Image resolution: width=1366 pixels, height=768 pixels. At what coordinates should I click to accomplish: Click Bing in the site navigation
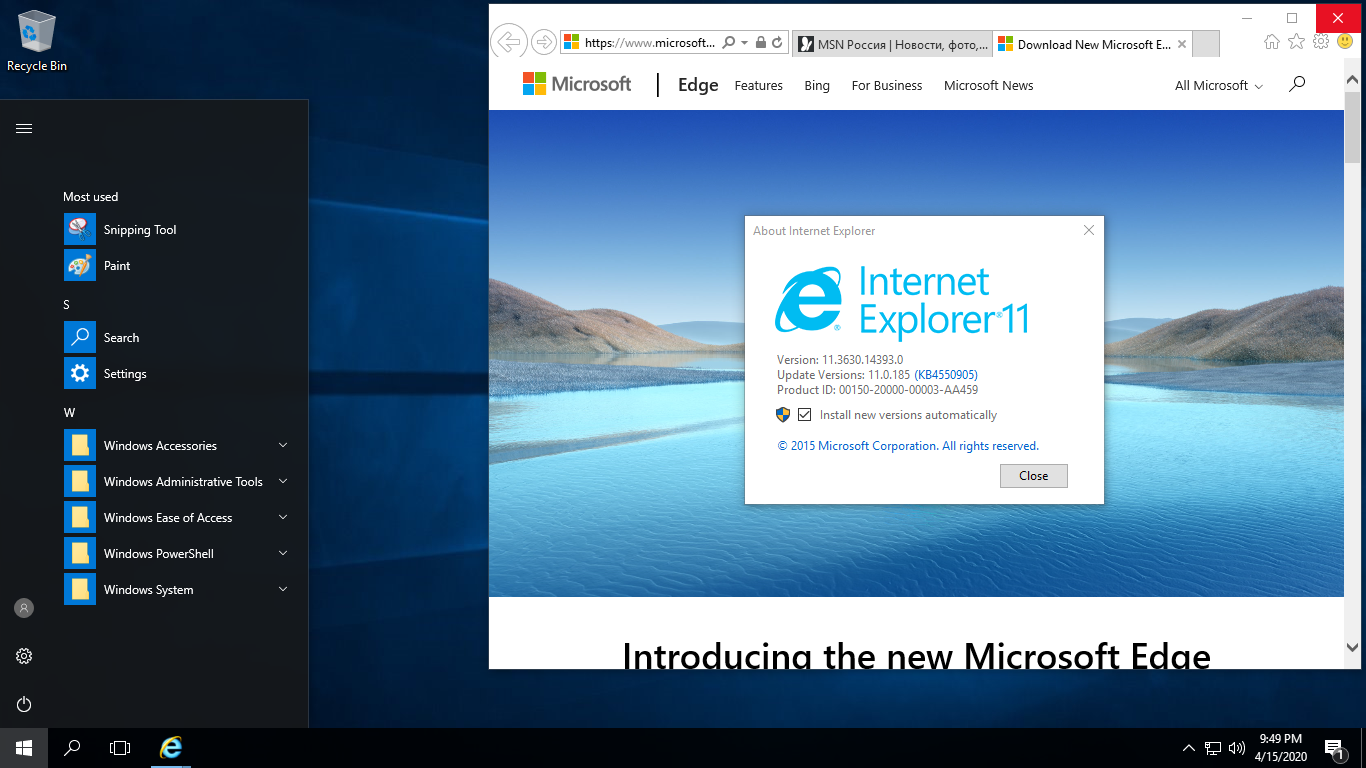tap(817, 86)
